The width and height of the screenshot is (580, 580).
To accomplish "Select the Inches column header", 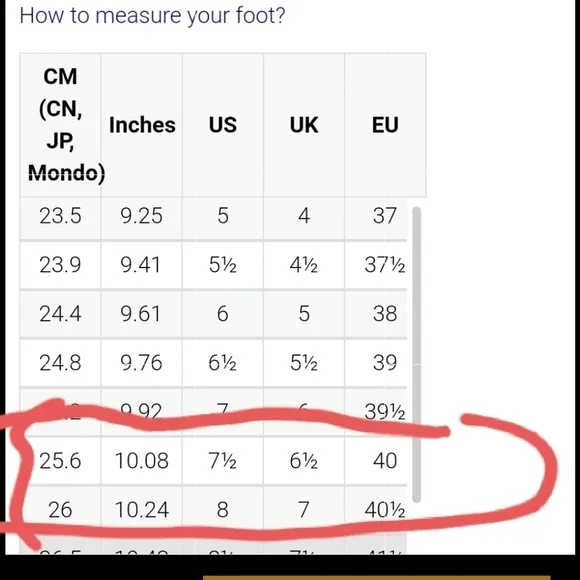I will coord(142,125).
